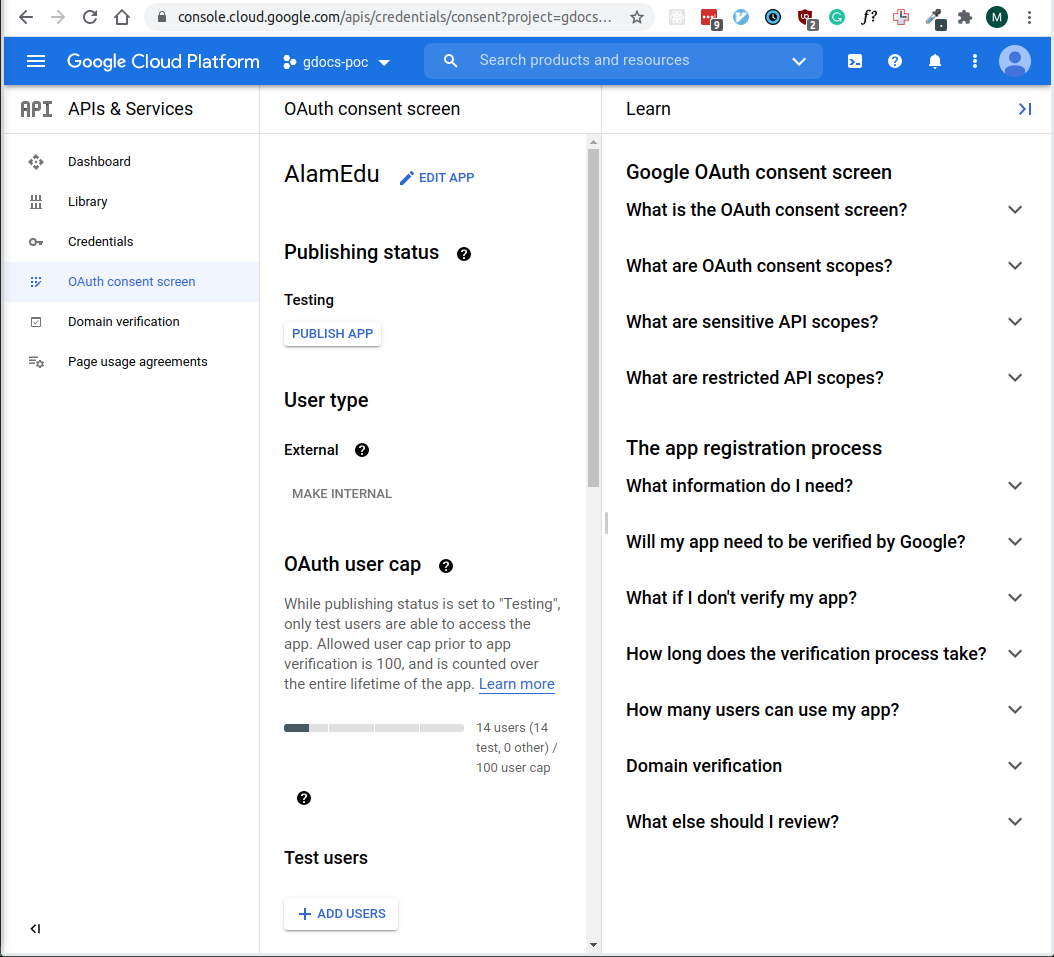Image resolution: width=1054 pixels, height=957 pixels.
Task: Open the Grammarly extension icon
Action: (837, 17)
